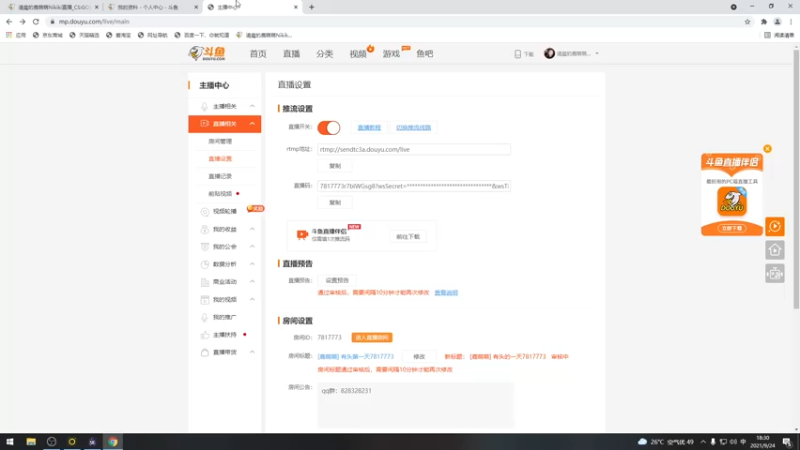Click 前往下载 for 斗鱼直播伴侣

(x=408, y=237)
